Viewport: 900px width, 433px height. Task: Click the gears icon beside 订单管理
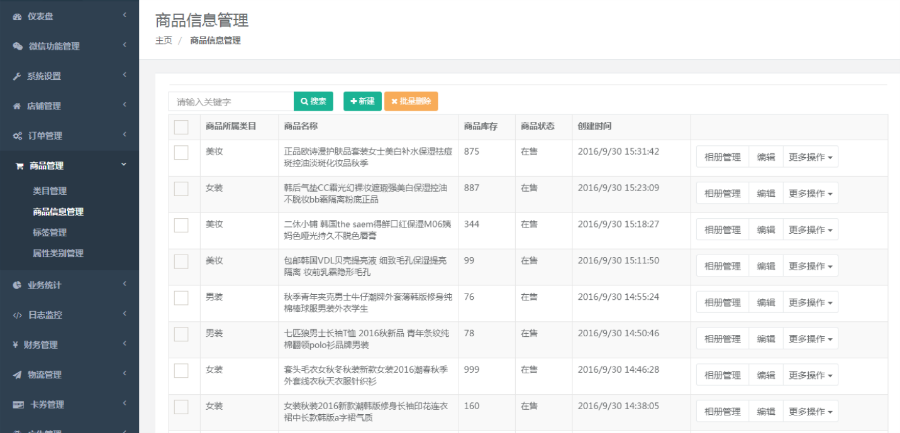tap(18, 136)
